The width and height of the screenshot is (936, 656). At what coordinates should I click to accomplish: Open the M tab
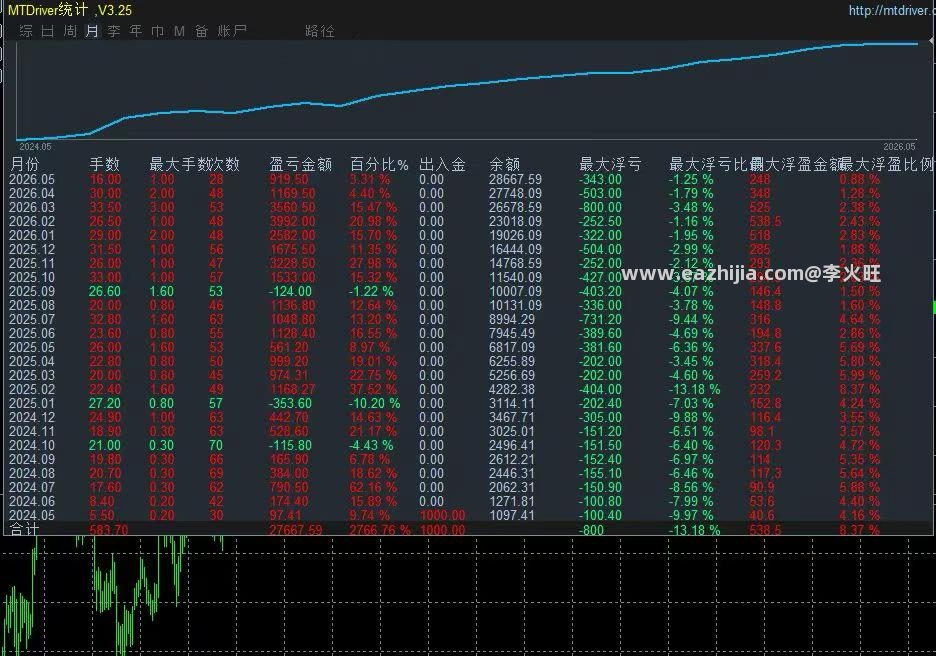point(179,31)
